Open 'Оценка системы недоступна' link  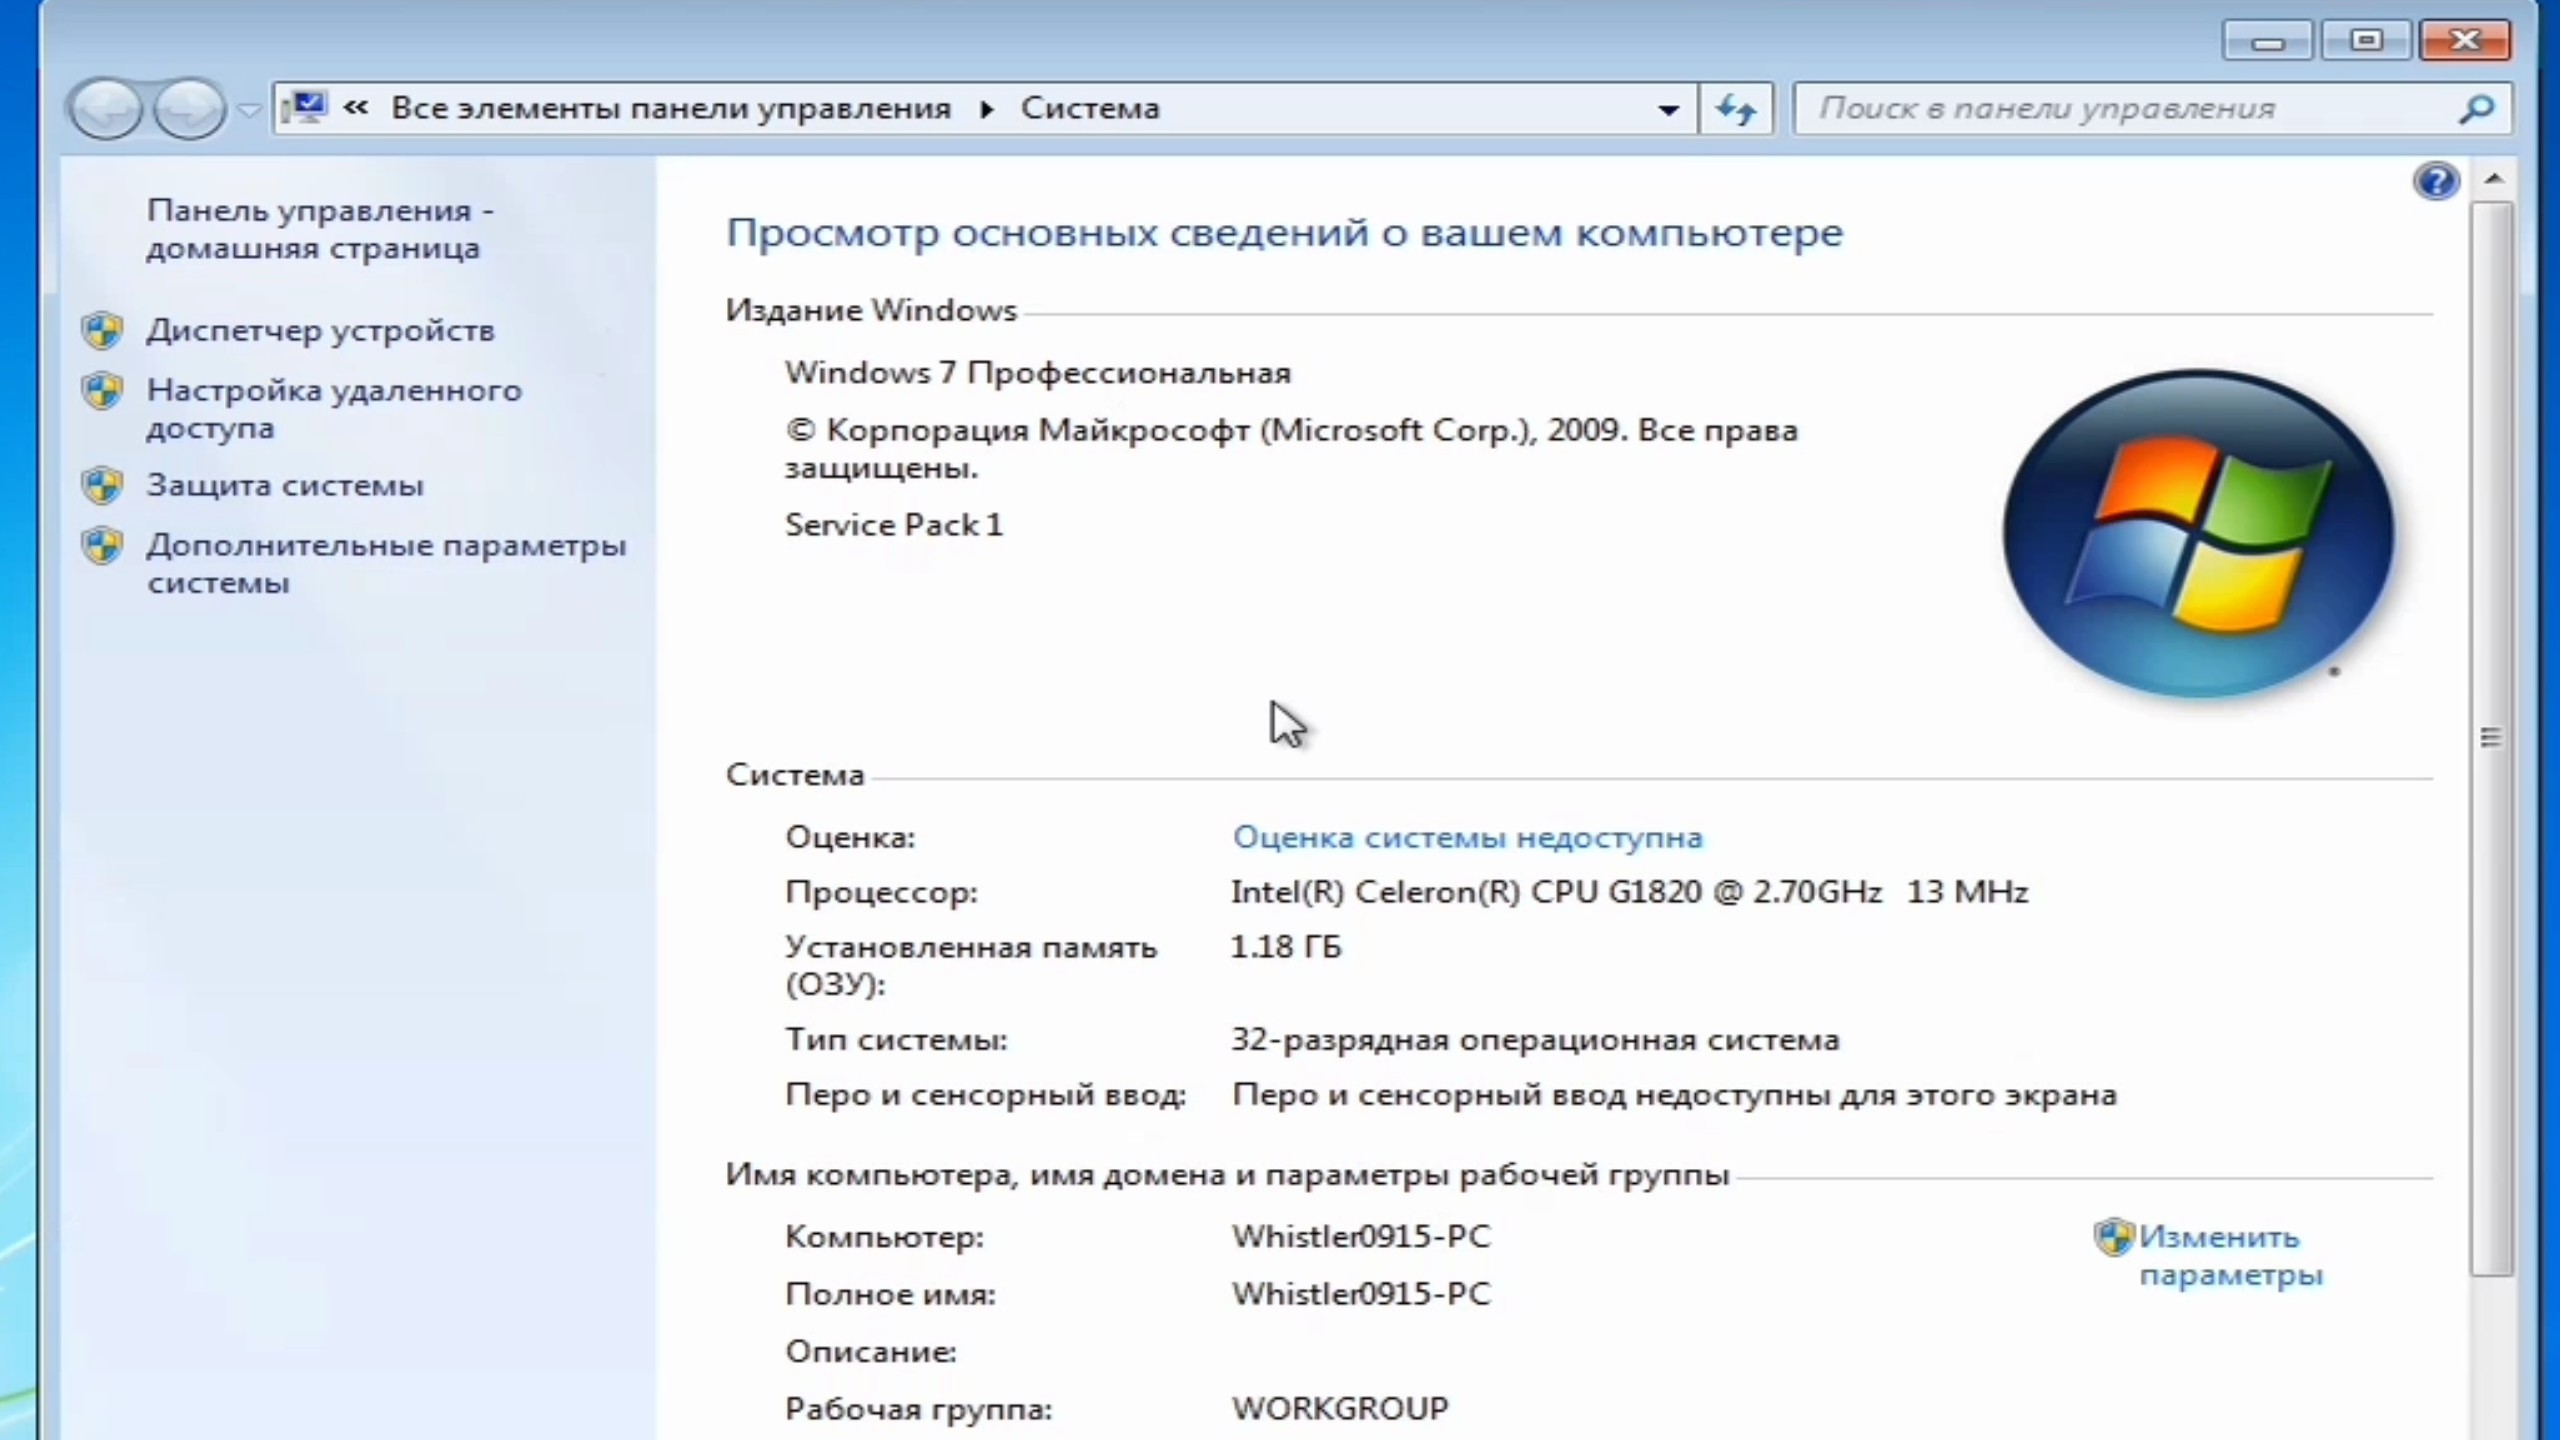[1467, 837]
